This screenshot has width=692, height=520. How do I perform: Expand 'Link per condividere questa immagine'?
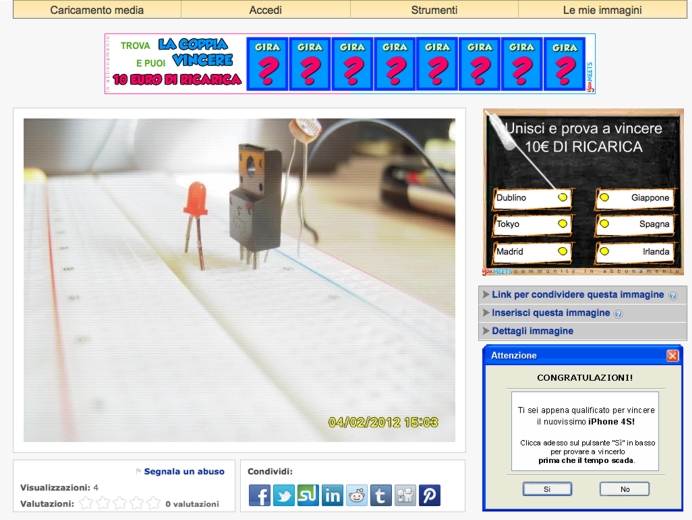577,295
